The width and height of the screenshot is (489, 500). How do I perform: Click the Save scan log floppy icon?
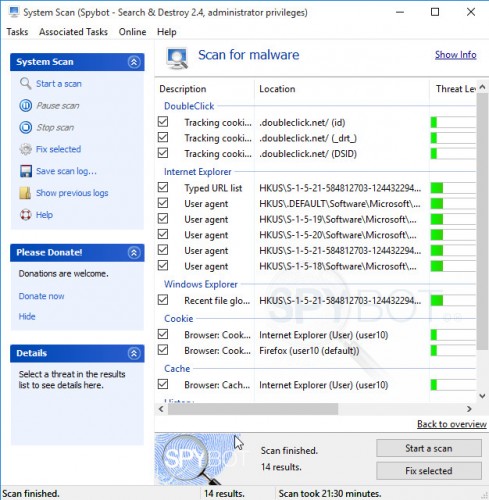[x=26, y=171]
